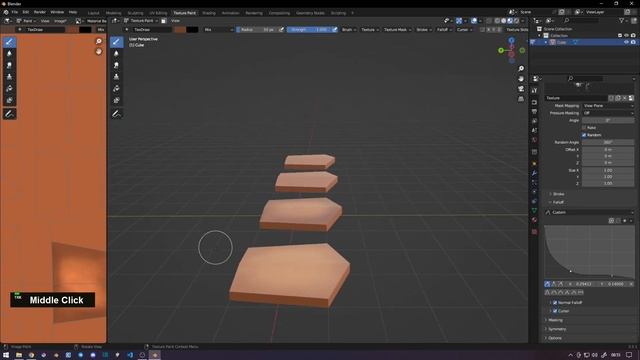Select the Annotate tool in Image Editor toolbar
The image size is (640, 360).
tap(9, 114)
